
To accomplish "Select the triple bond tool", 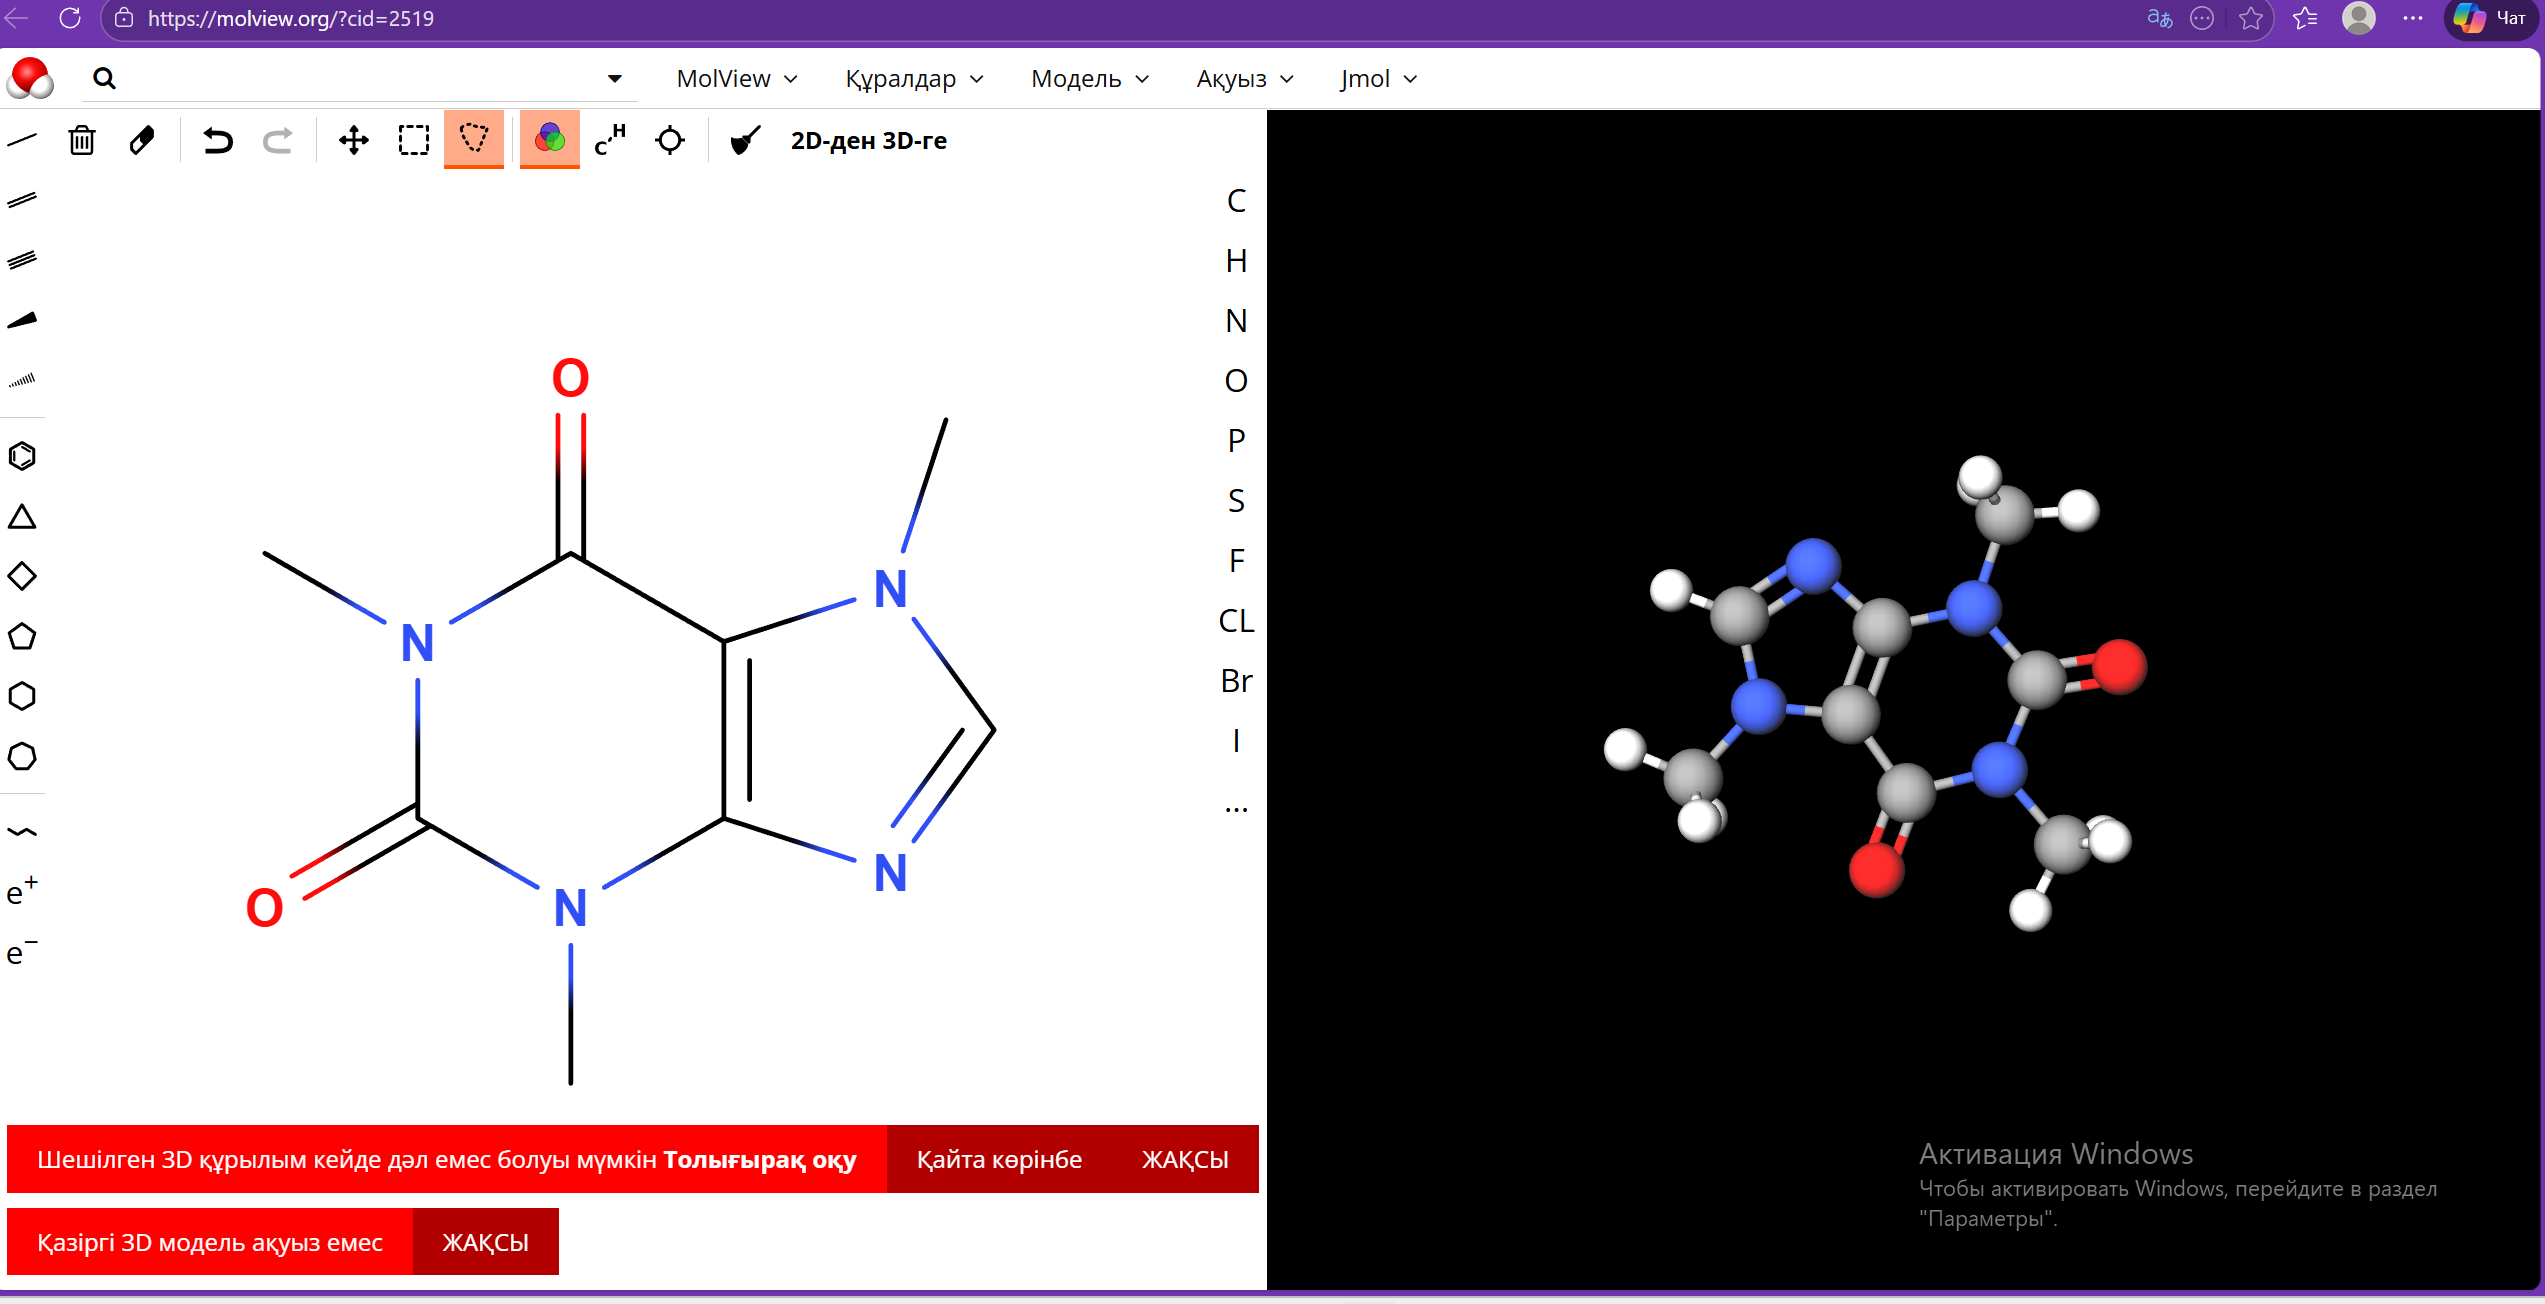I will pyautogui.click(x=22, y=260).
